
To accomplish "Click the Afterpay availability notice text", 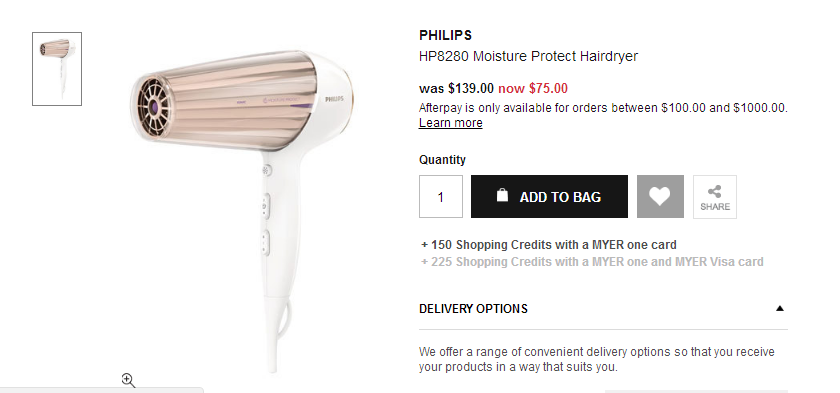I will (x=603, y=108).
